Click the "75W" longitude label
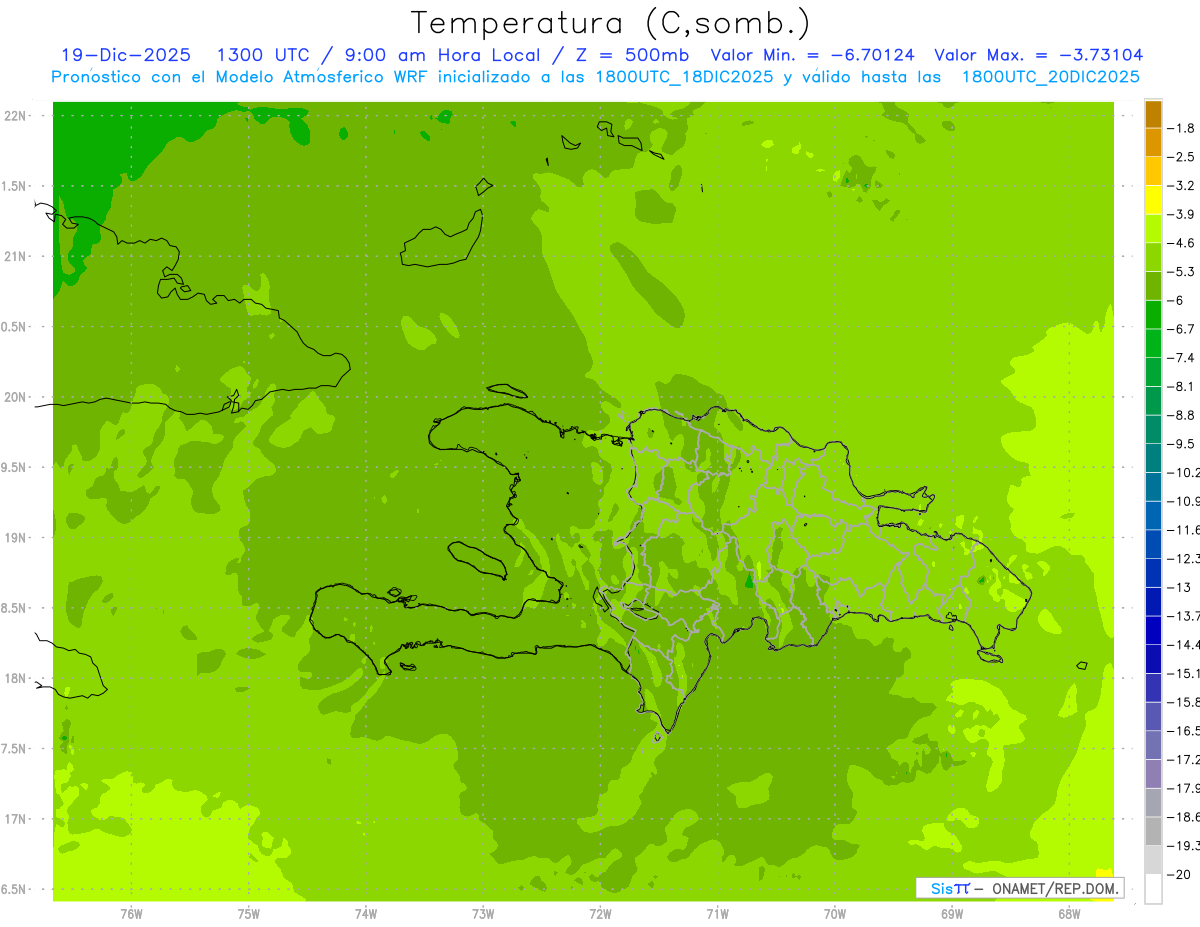 pyautogui.click(x=248, y=914)
